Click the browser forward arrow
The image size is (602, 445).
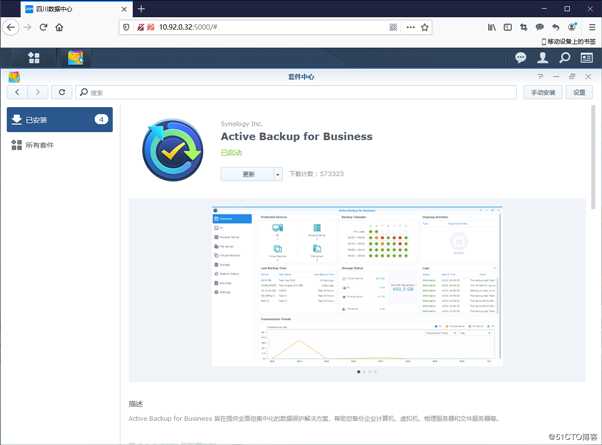pyautogui.click(x=27, y=27)
